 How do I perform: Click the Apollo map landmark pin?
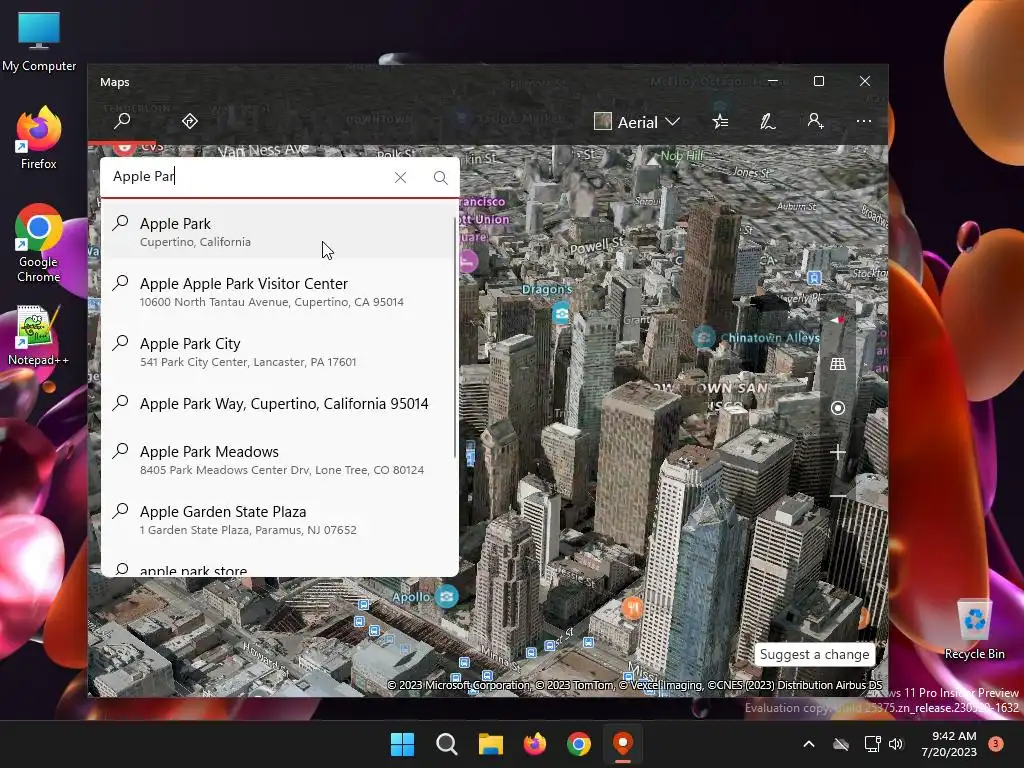tap(447, 596)
